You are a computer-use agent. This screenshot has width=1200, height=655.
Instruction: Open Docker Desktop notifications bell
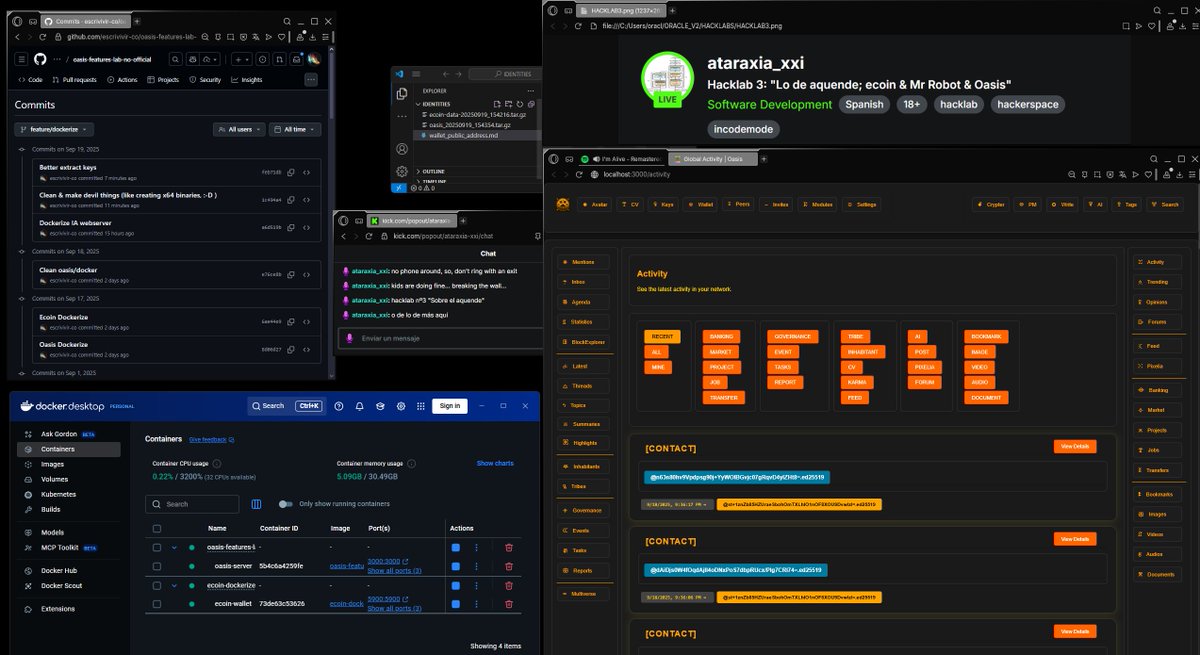[360, 406]
